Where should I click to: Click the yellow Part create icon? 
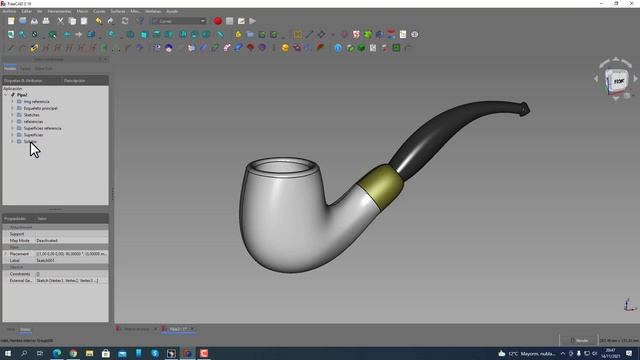pyautogui.click(x=238, y=35)
